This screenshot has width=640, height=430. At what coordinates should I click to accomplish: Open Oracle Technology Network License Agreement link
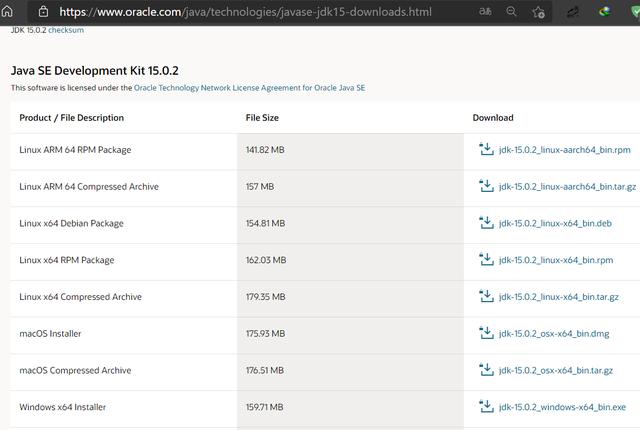click(249, 88)
